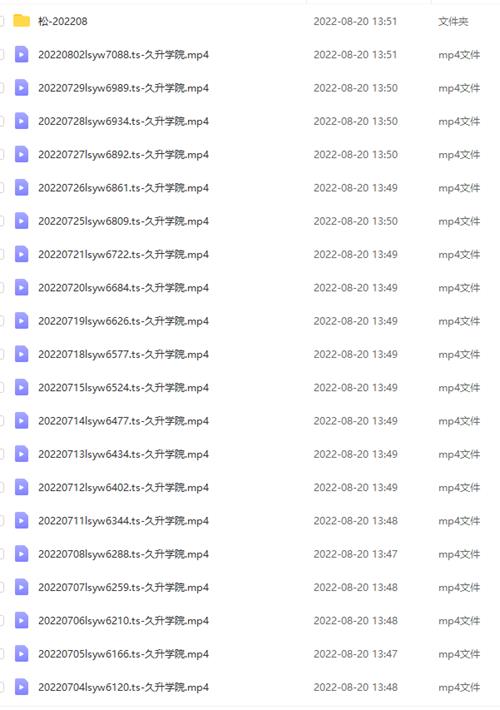Open file 20220711lsyw6344.ts-久升学院.mp4
The width and height of the screenshot is (500, 710).
pos(123,520)
